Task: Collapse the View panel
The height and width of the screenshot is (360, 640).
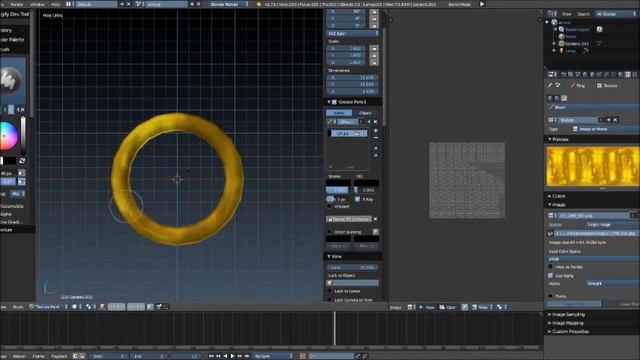Action: [x=329, y=256]
